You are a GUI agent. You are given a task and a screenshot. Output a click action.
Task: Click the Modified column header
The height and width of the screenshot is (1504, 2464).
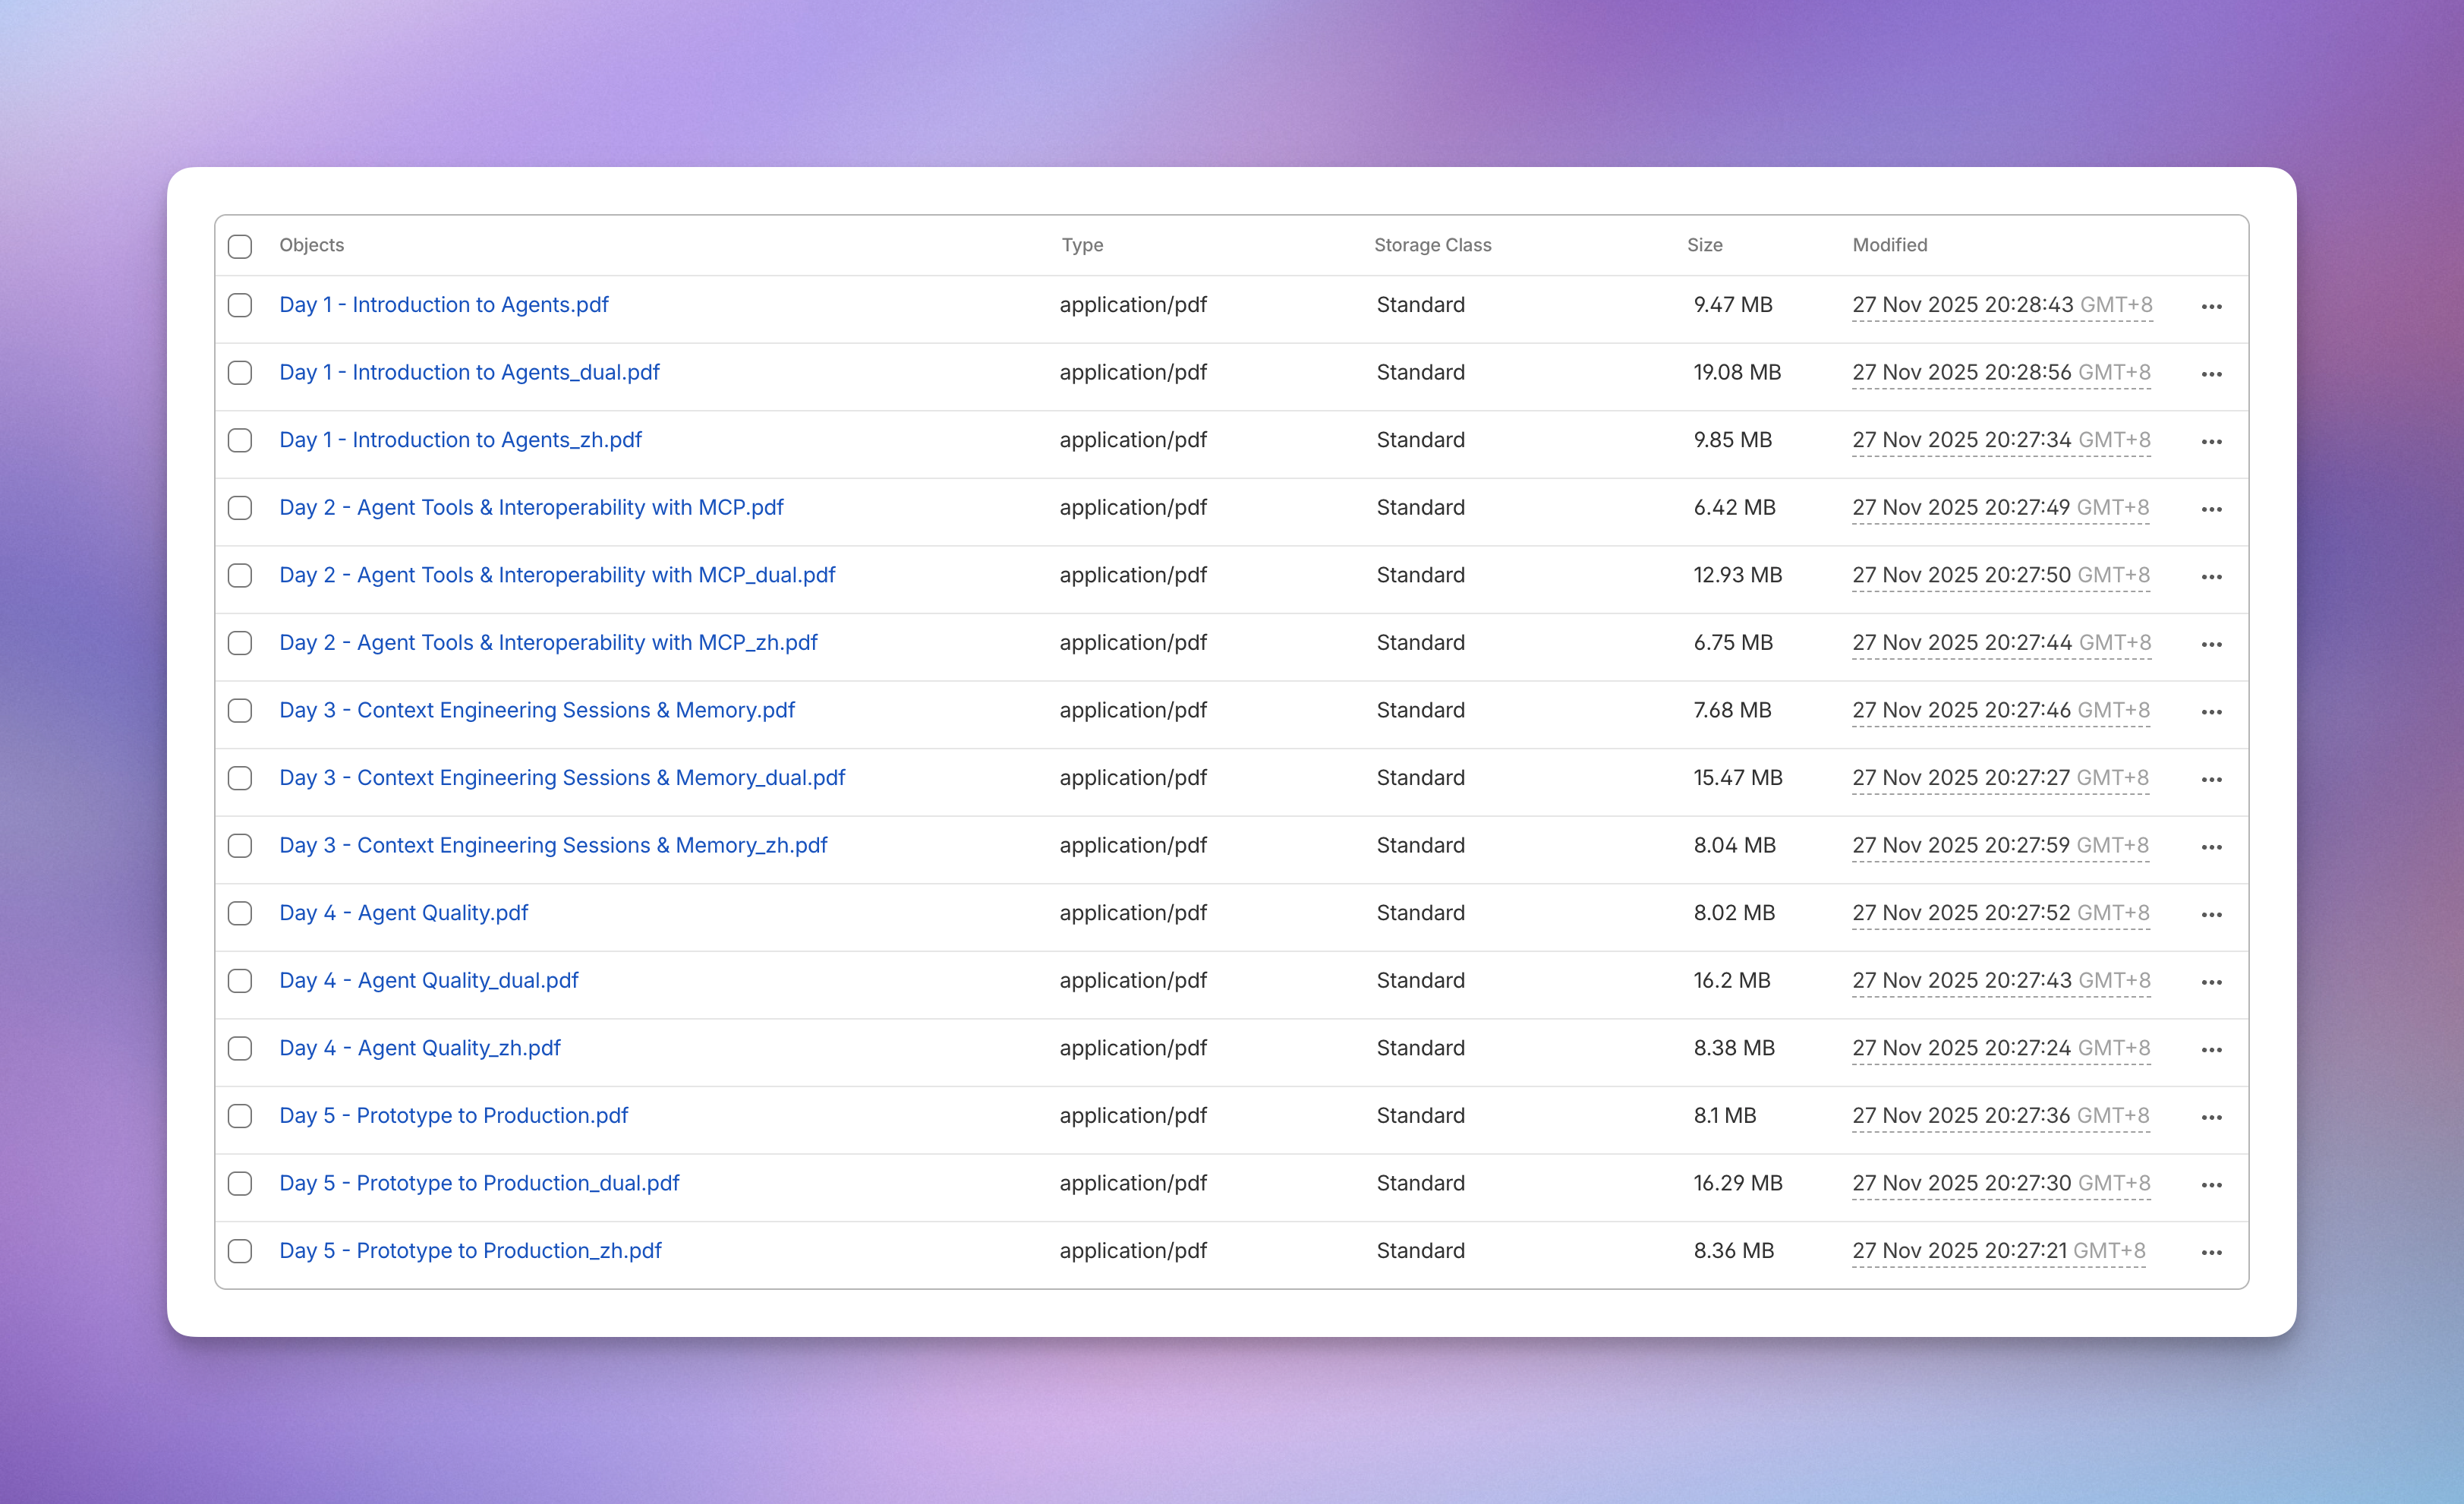click(1889, 245)
